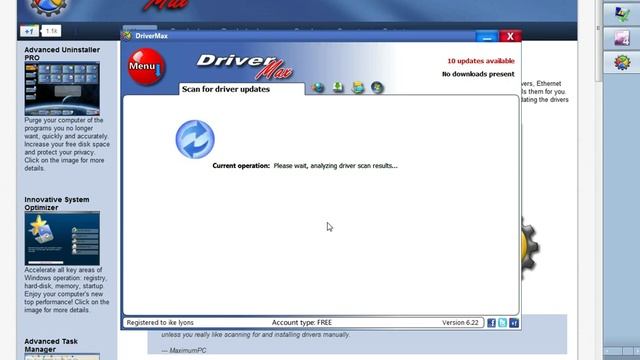Screen dimensions: 640x360
Task: Click the 'No downloads present' status text
Action: [x=478, y=74]
